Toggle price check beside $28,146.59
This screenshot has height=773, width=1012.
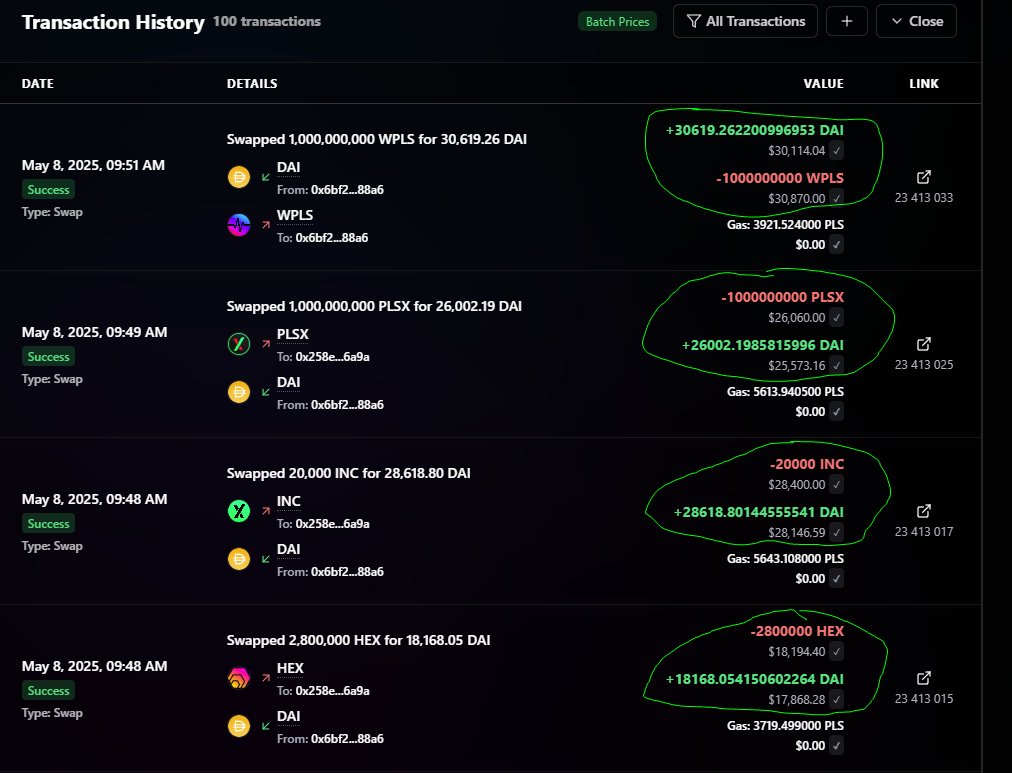836,533
